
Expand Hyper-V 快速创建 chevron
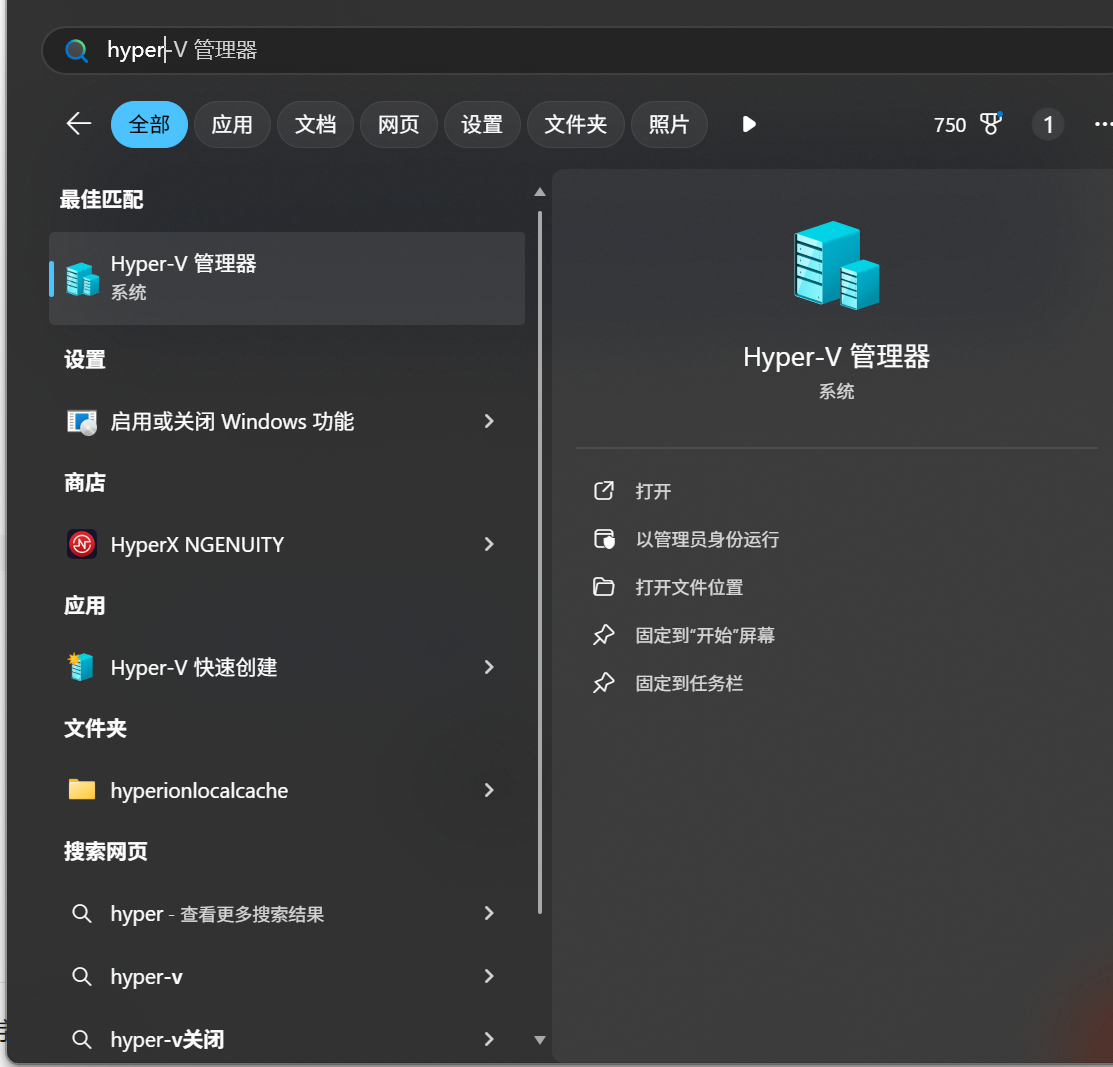488,667
